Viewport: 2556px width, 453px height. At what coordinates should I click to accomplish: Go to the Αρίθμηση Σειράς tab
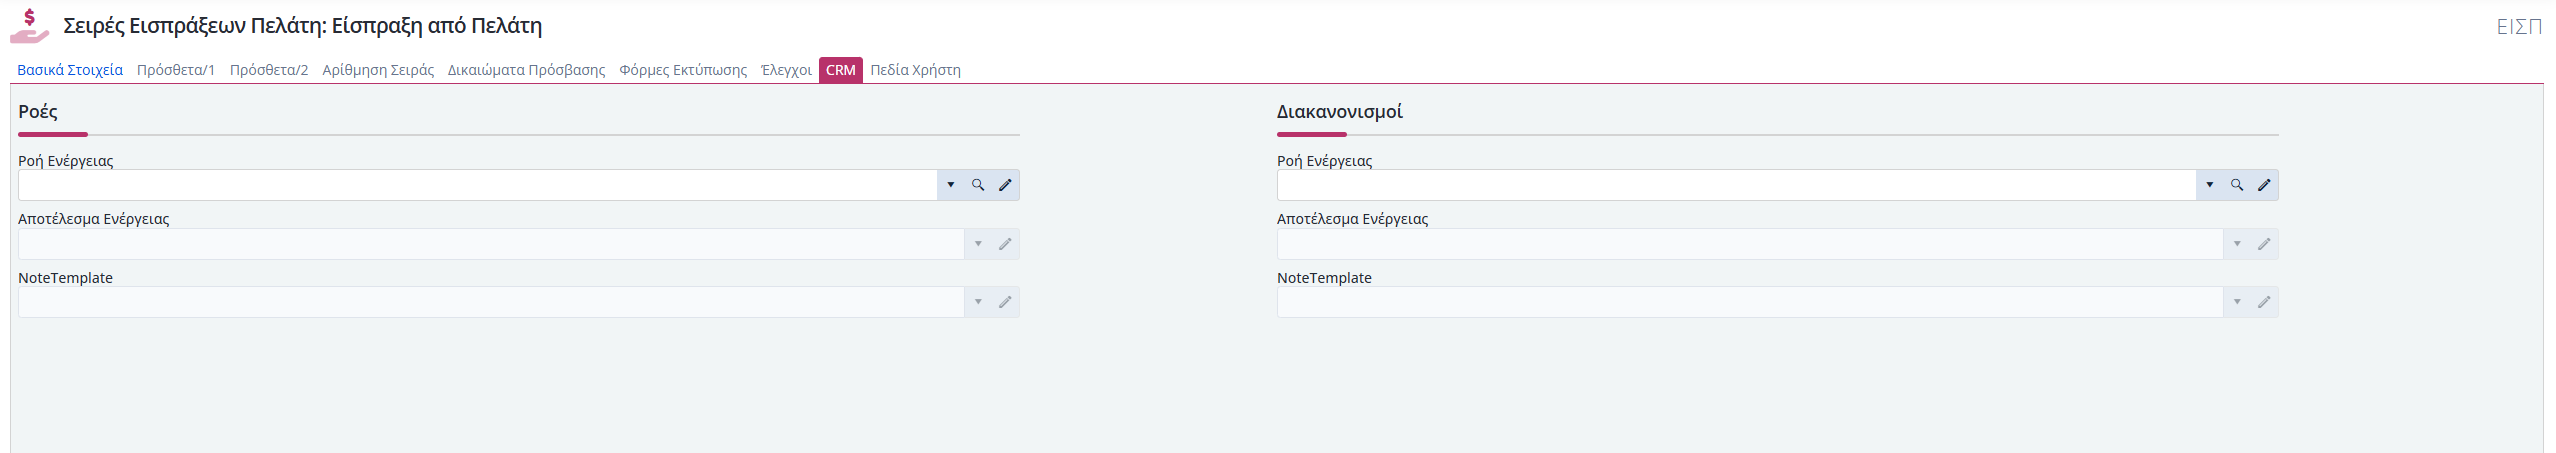coord(378,70)
